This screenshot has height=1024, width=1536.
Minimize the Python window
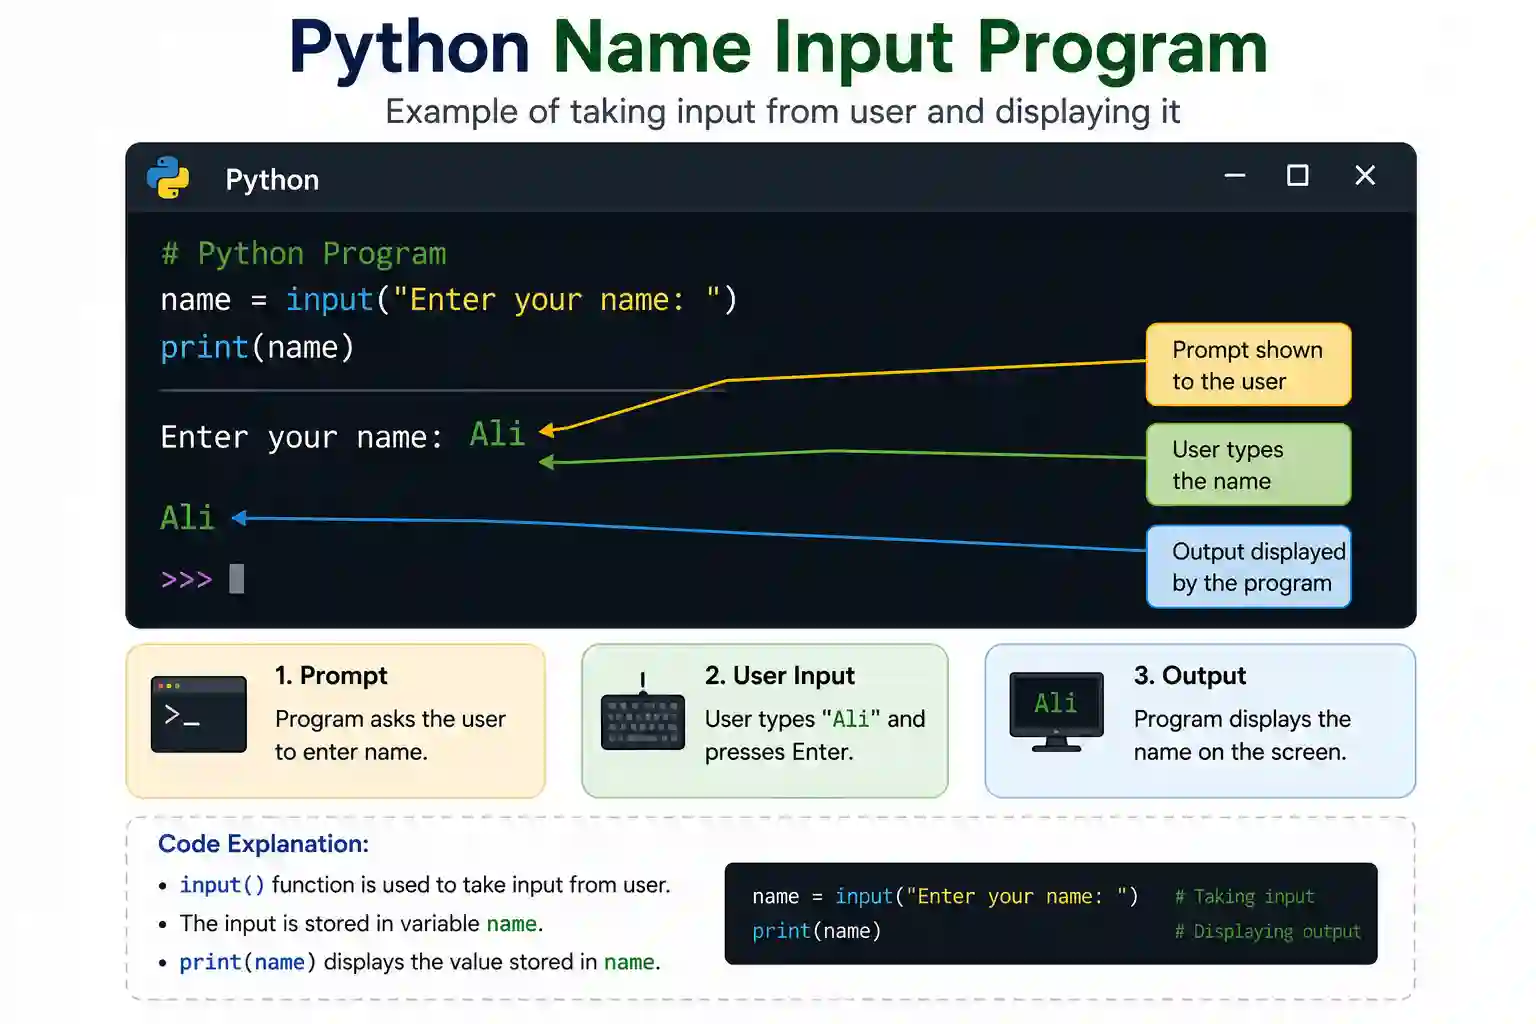coord(1235,176)
